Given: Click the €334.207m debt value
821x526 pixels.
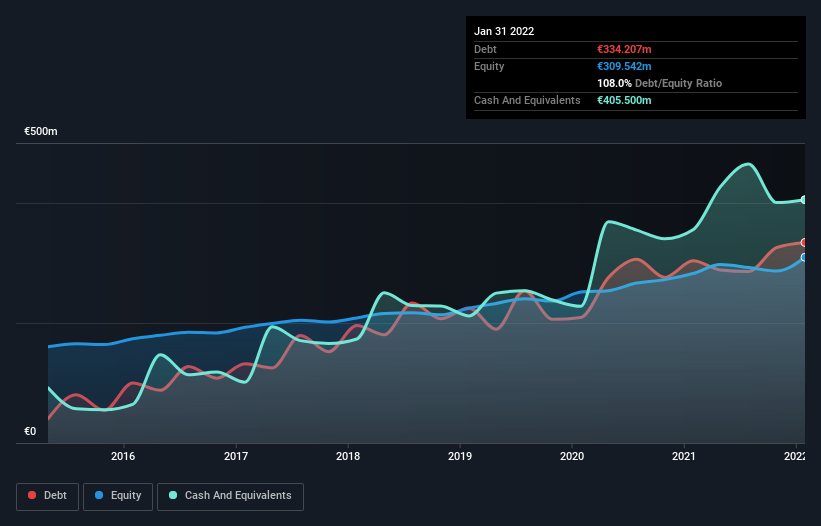Looking at the screenshot, I should [624, 49].
